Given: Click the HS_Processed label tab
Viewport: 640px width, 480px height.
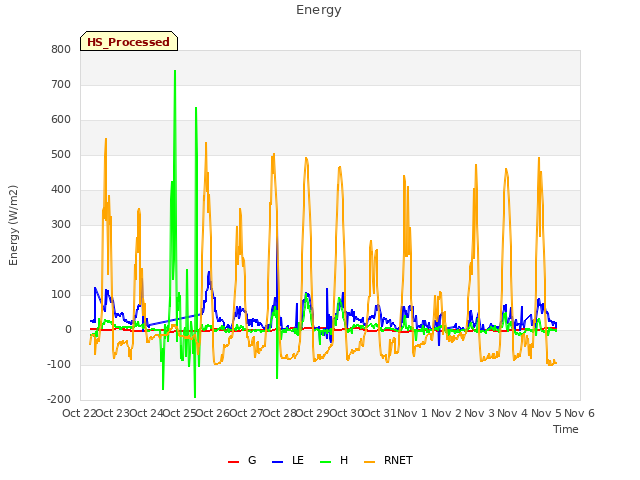Looking at the screenshot, I should 129,41.
